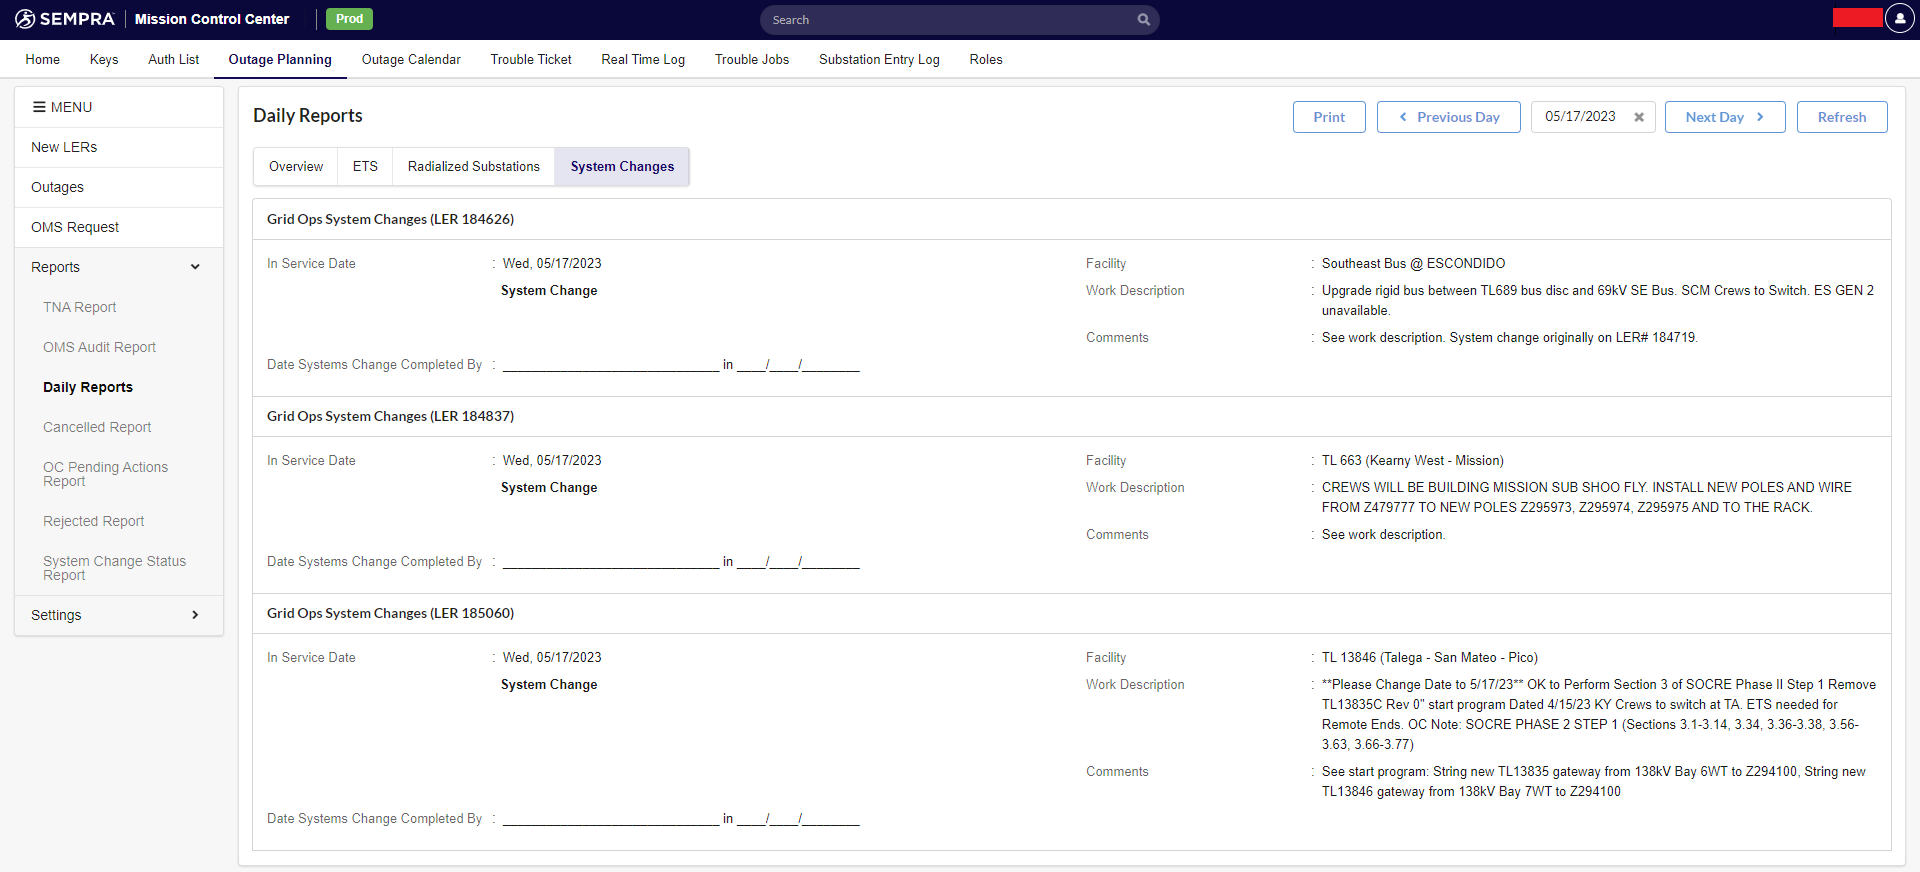Expand the Settings section chevron

click(x=195, y=615)
